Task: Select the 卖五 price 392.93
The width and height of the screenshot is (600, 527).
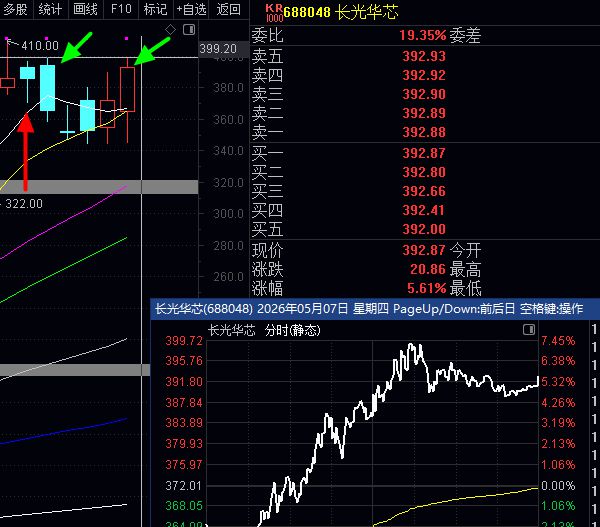Action: (424, 56)
